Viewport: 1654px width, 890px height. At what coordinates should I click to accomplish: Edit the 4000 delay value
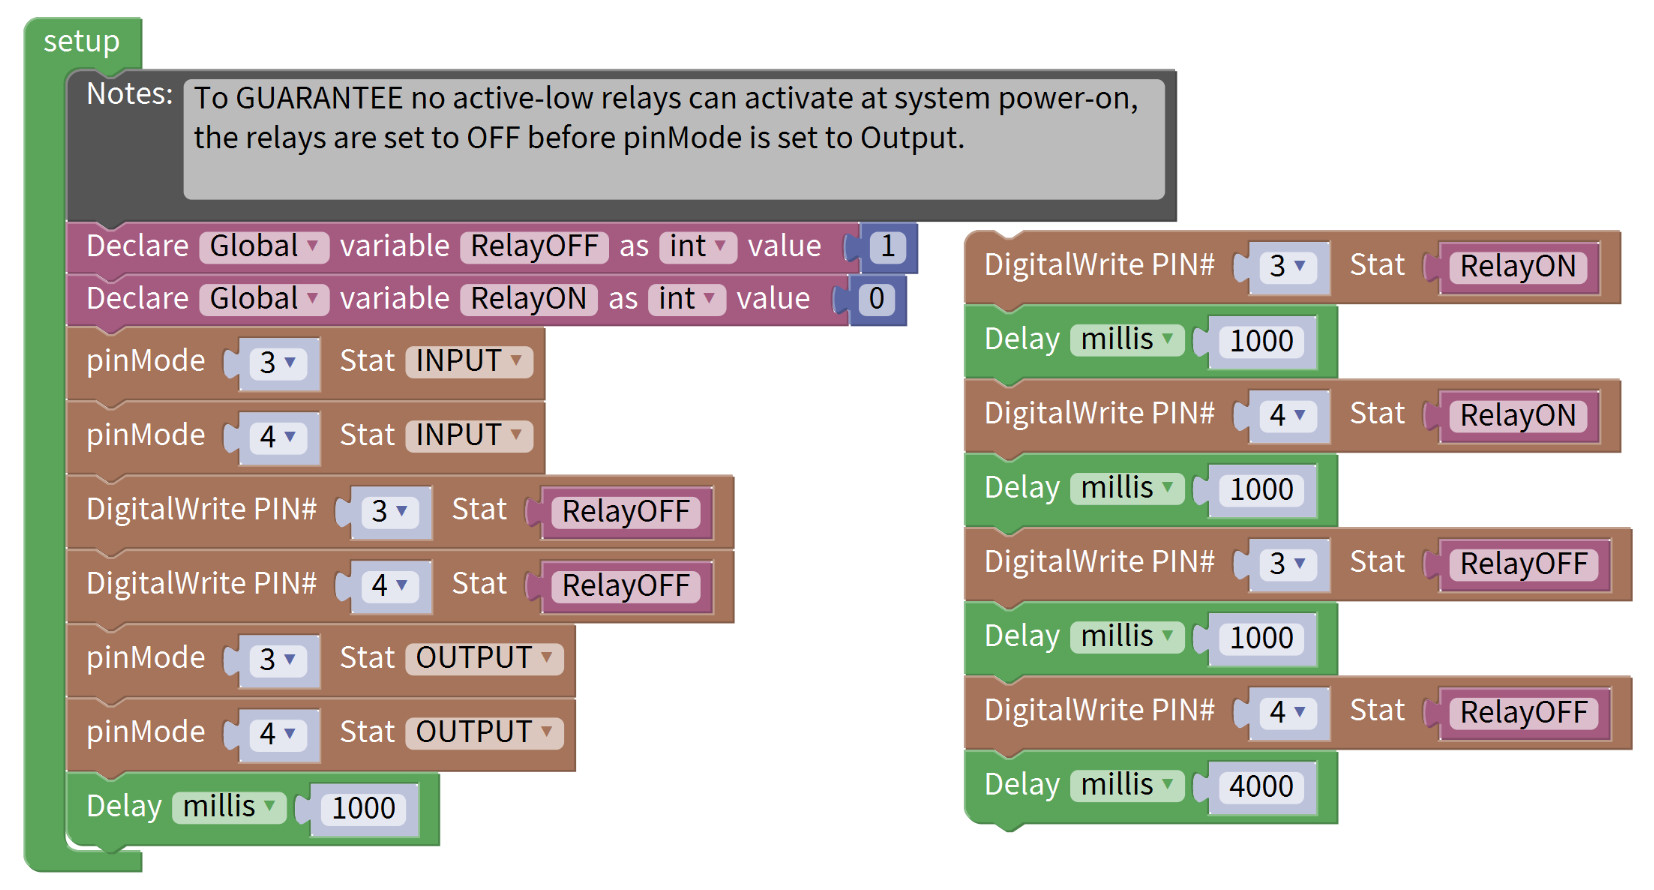(x=1261, y=787)
